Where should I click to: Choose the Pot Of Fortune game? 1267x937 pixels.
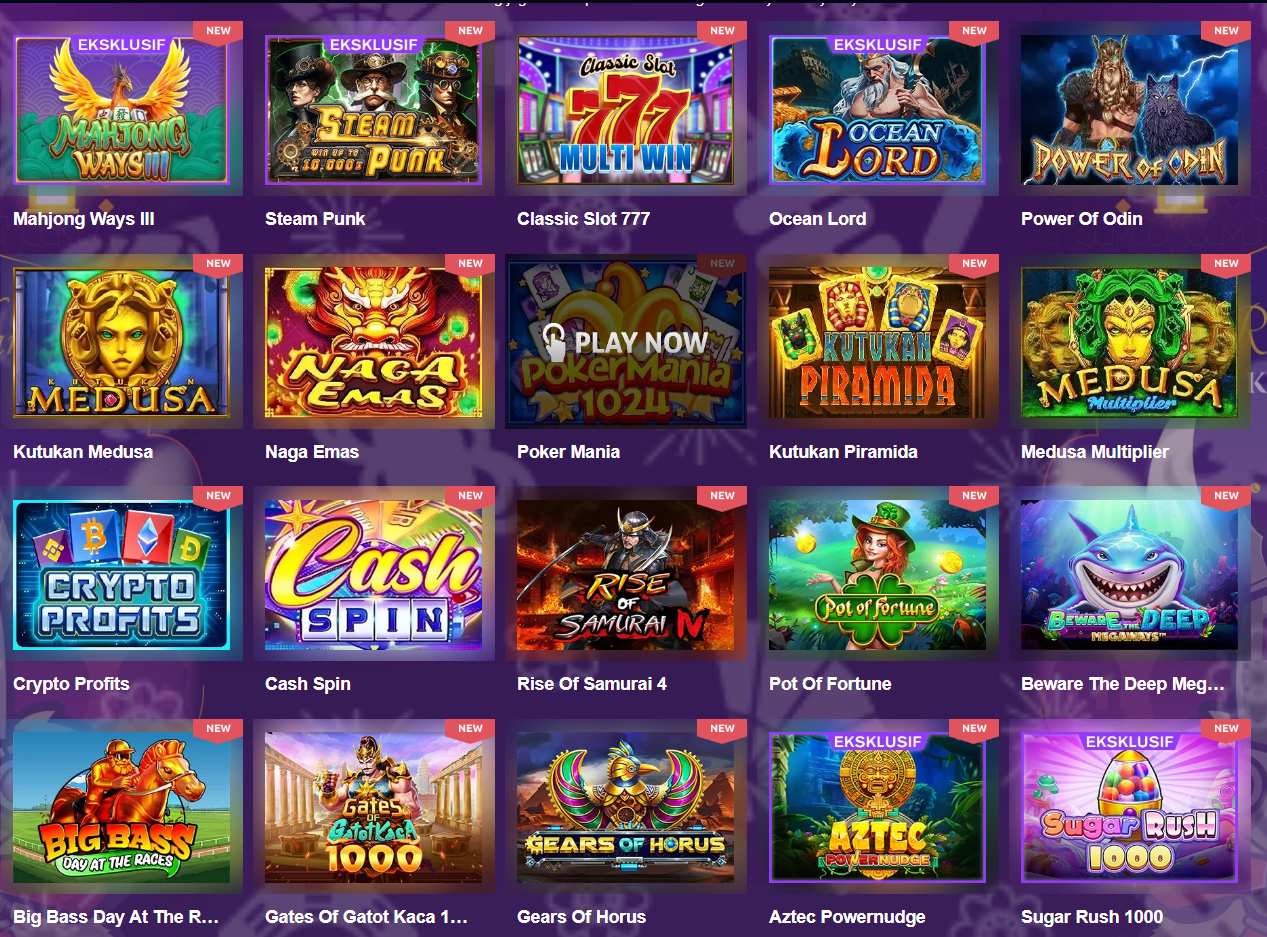877,575
